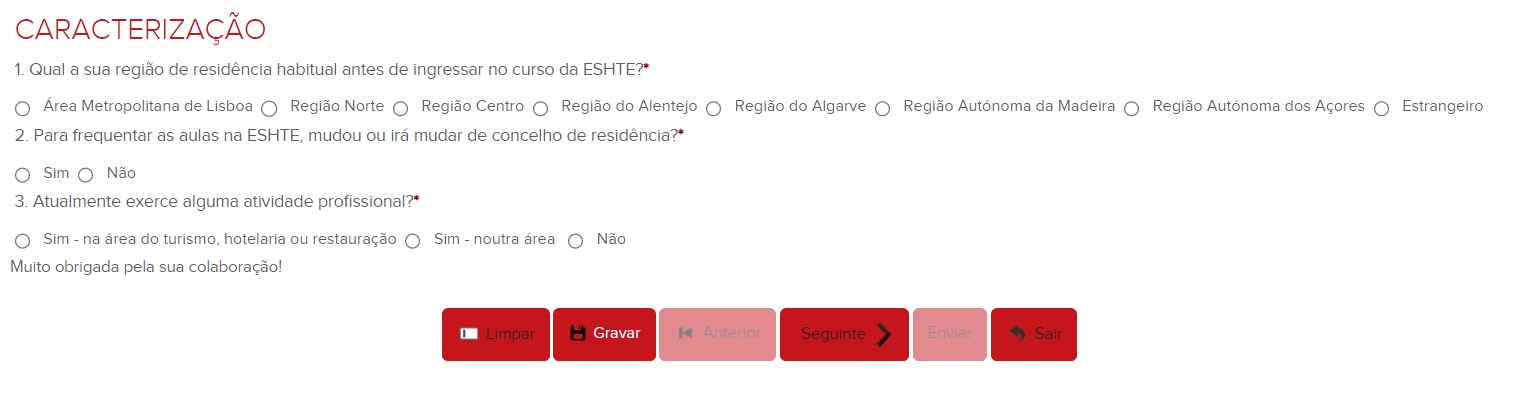Answer Não to changing concelho de residência
1537x400 pixels.
click(86, 174)
